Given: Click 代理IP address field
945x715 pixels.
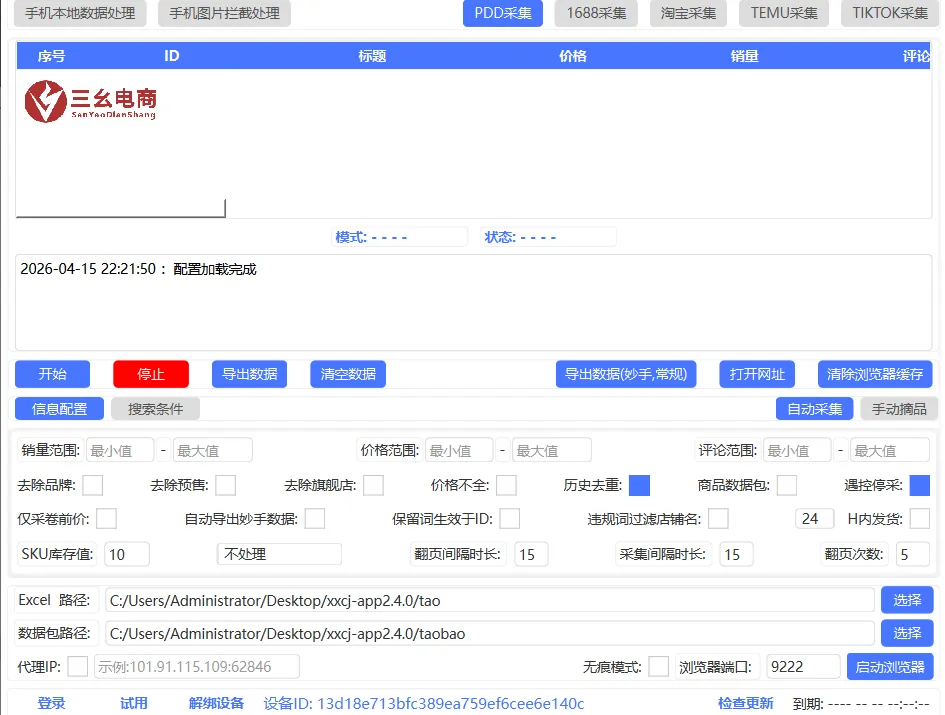Looking at the screenshot, I should coord(196,667).
